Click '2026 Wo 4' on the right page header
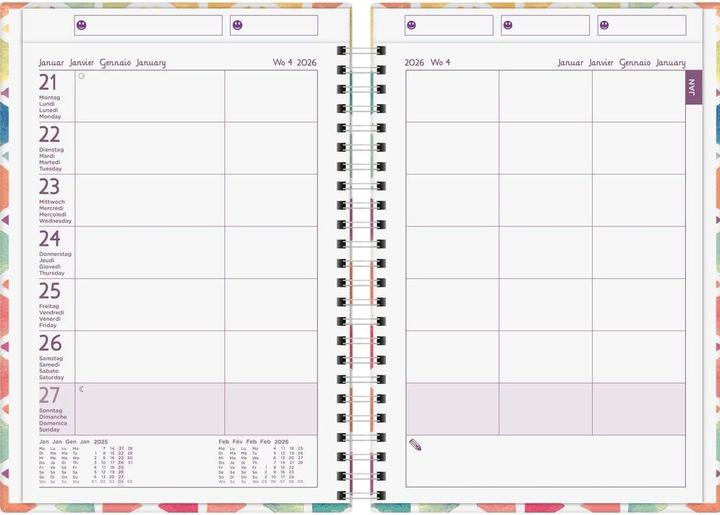The width and height of the screenshot is (720, 515). (427, 62)
